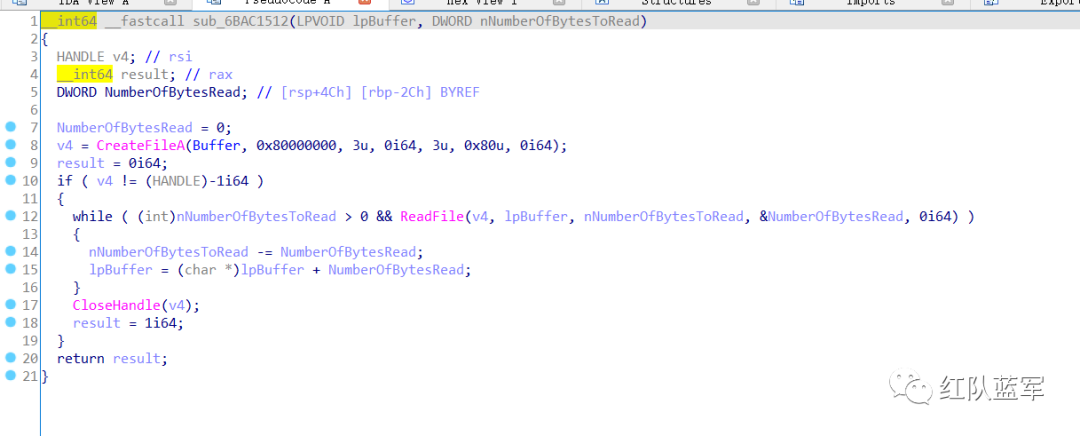Toggle breakpoint dot on line 7
The width and height of the screenshot is (1080, 436).
pos(10,127)
